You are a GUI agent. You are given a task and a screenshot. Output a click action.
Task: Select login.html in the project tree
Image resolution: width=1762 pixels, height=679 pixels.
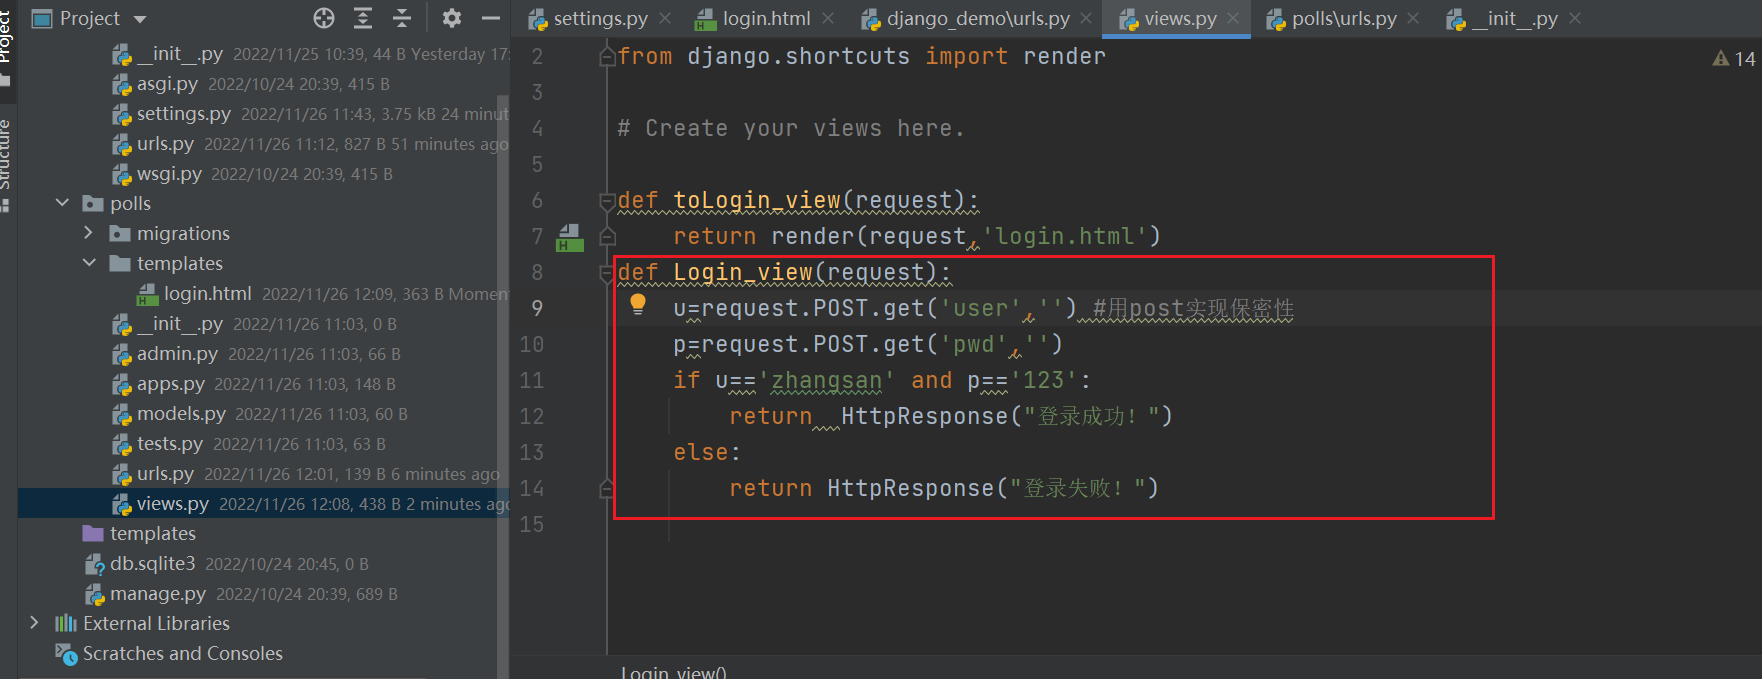click(208, 294)
